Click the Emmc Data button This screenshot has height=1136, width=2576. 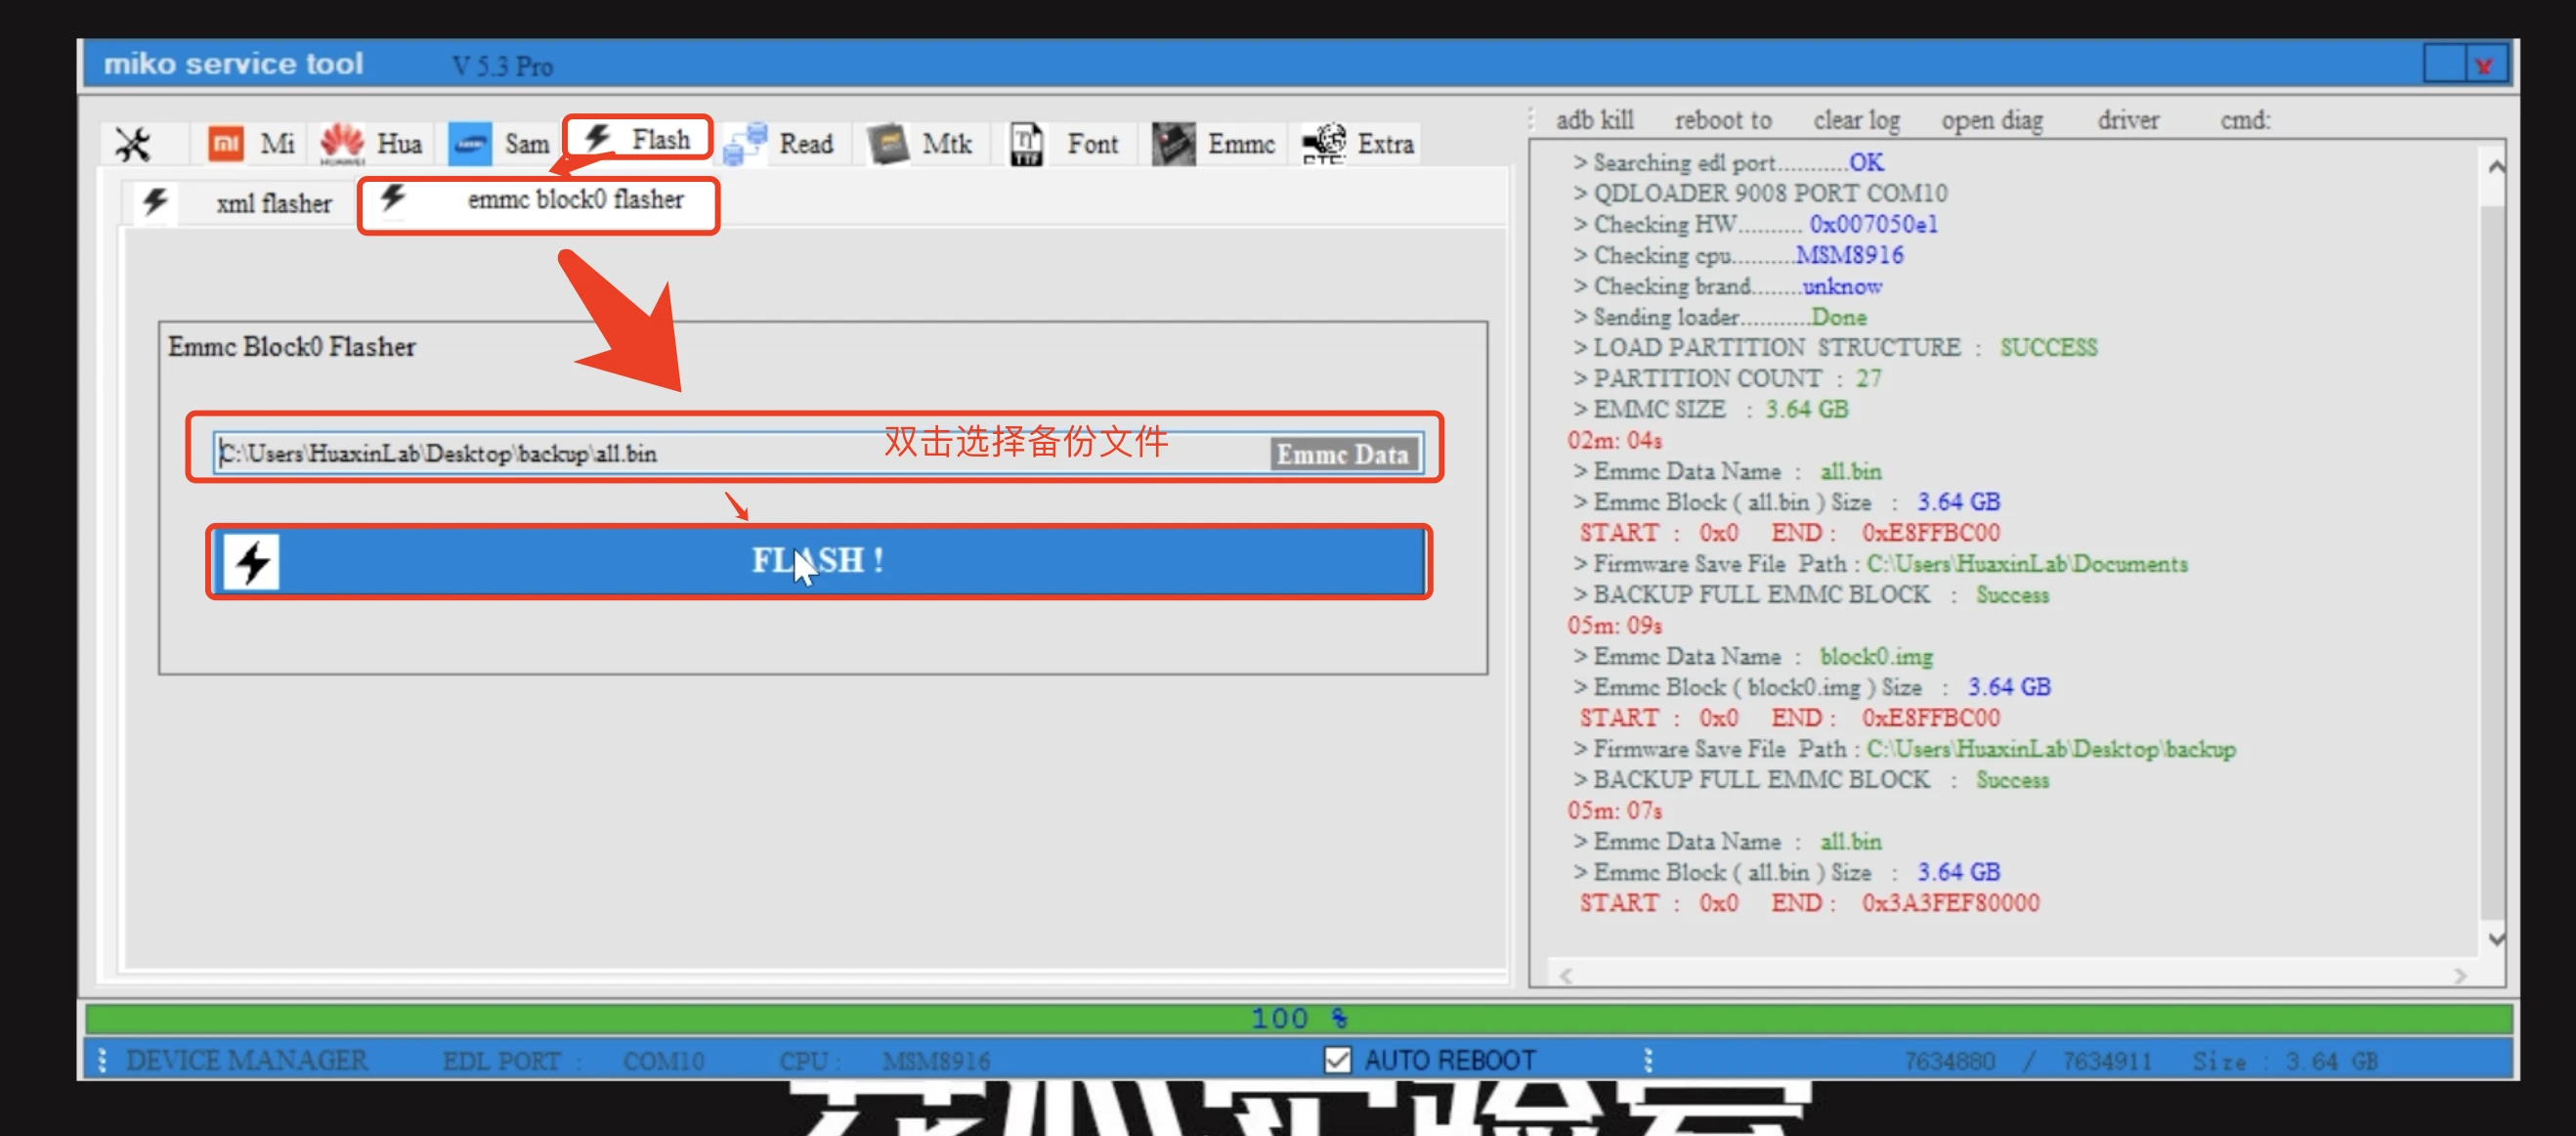pyautogui.click(x=1342, y=454)
